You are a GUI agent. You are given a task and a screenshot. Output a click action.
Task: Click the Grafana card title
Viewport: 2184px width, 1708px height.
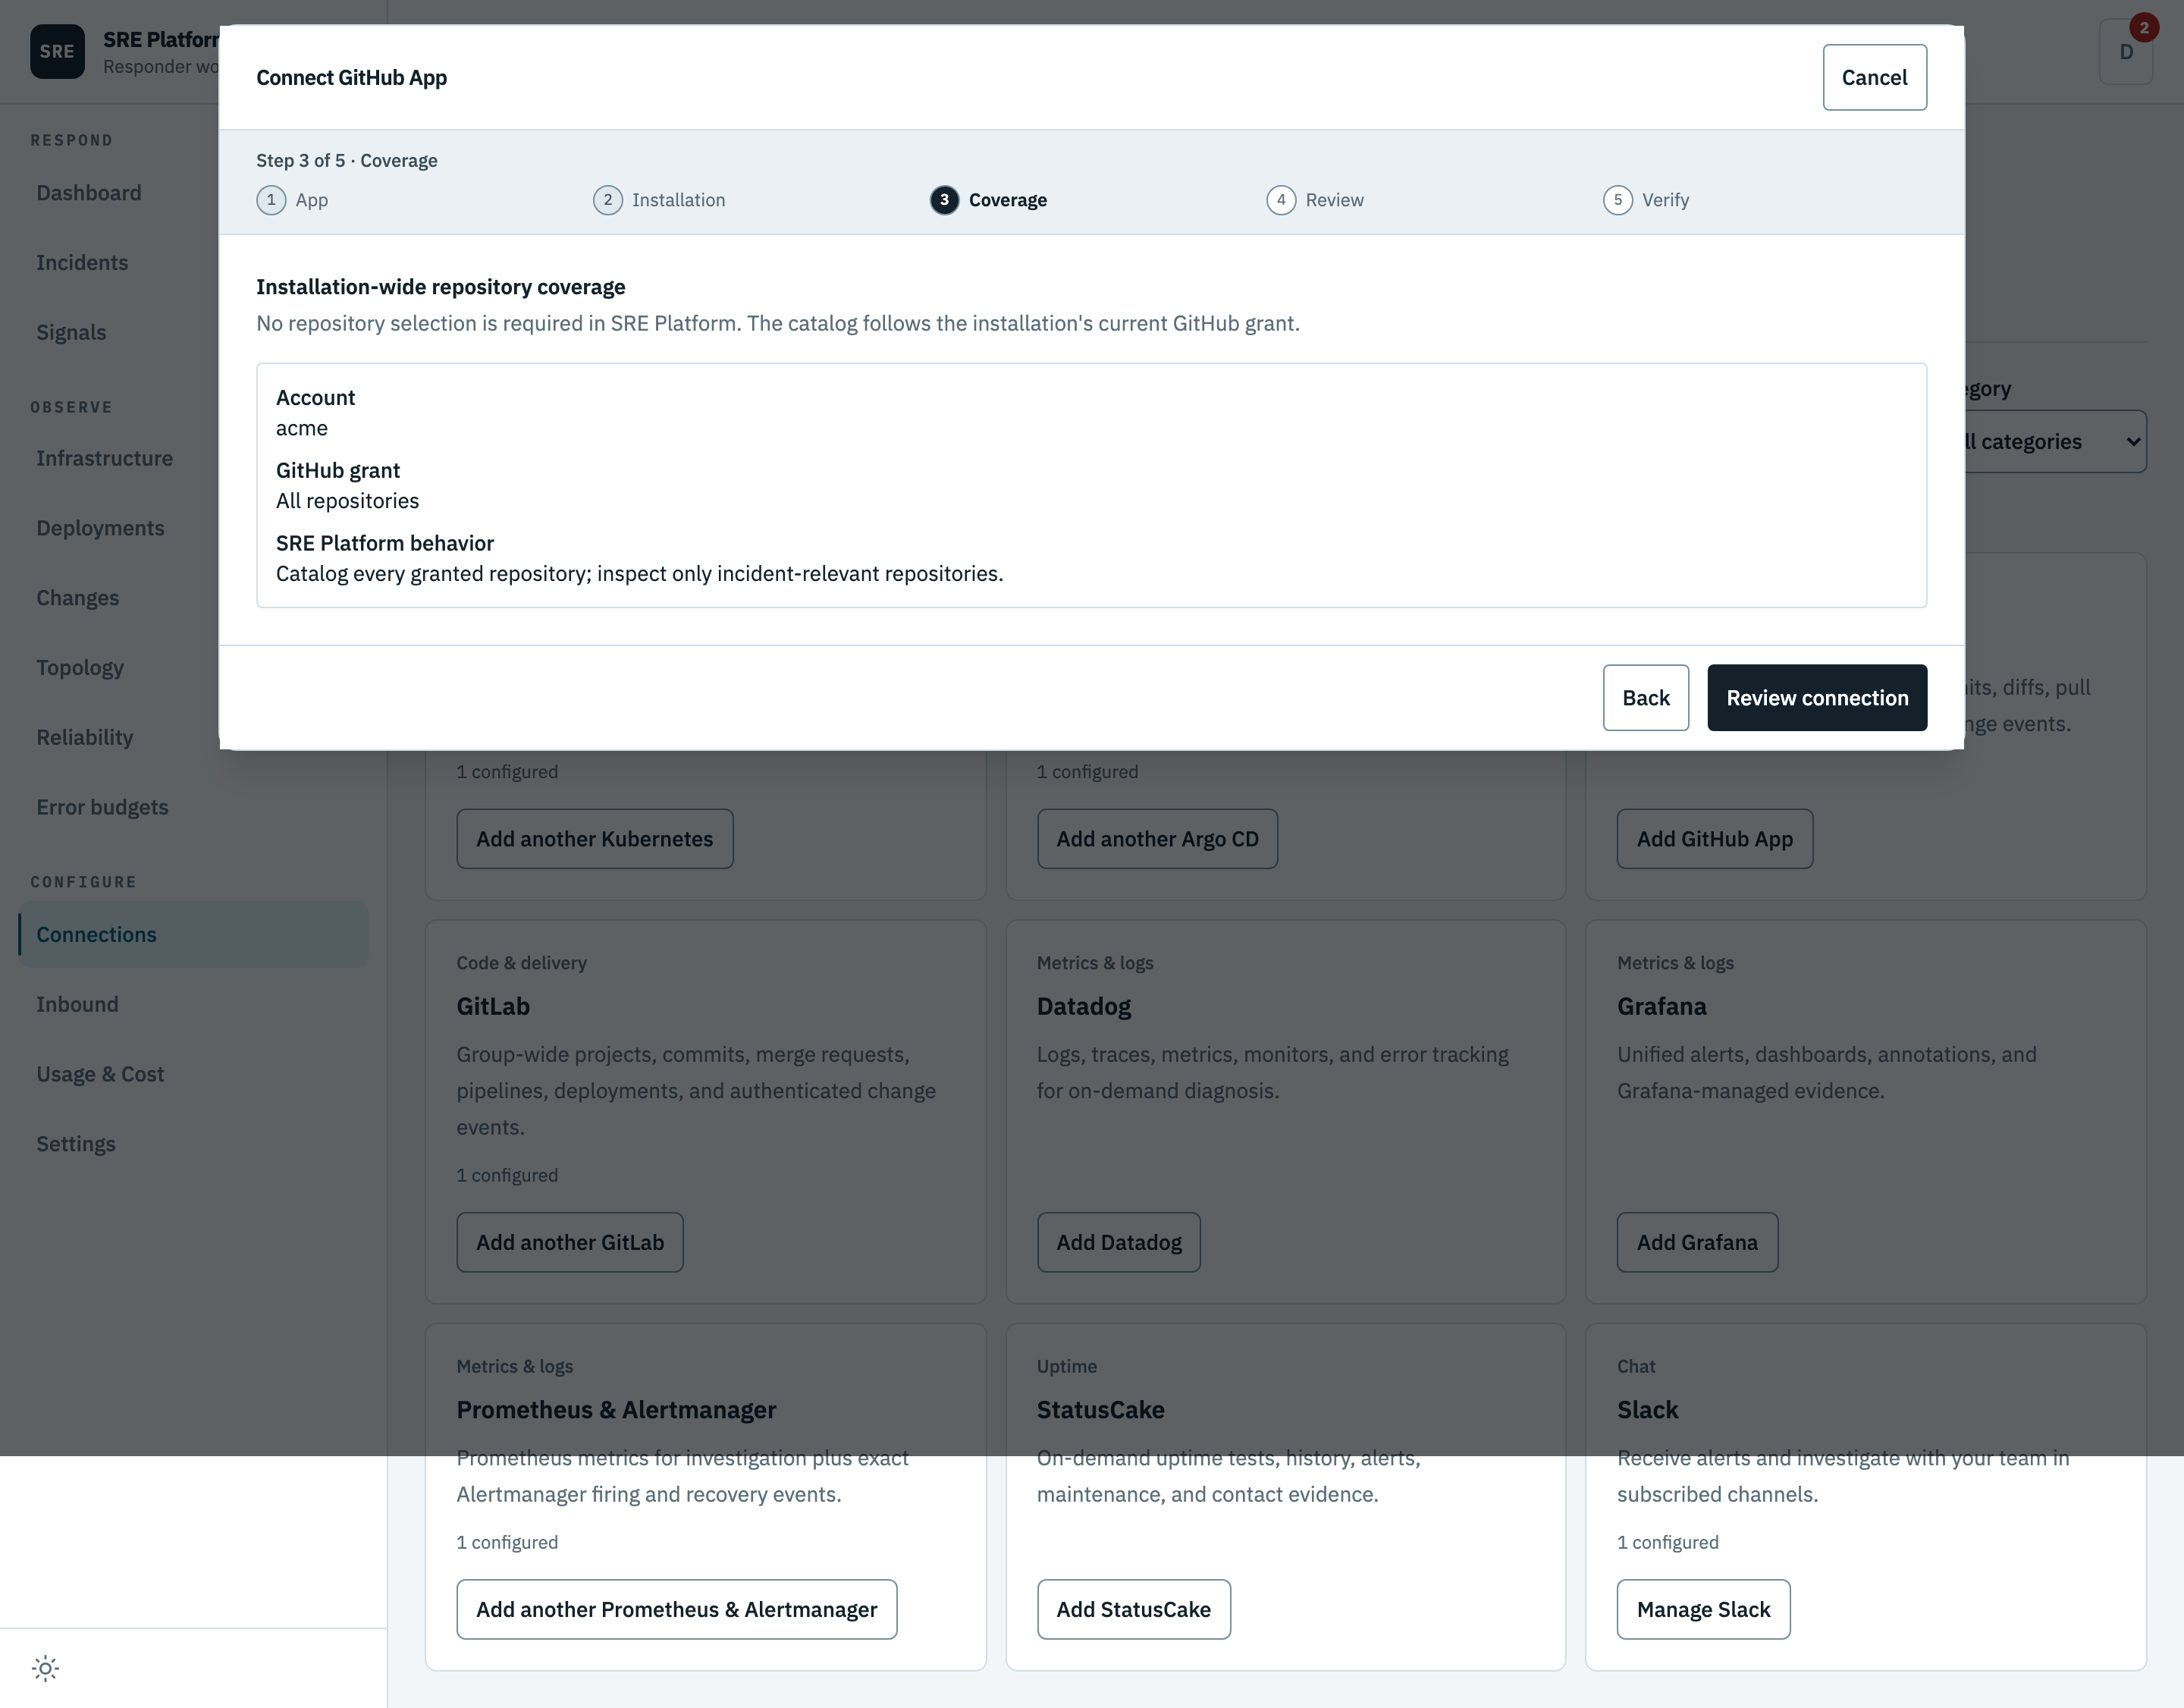[1662, 1007]
